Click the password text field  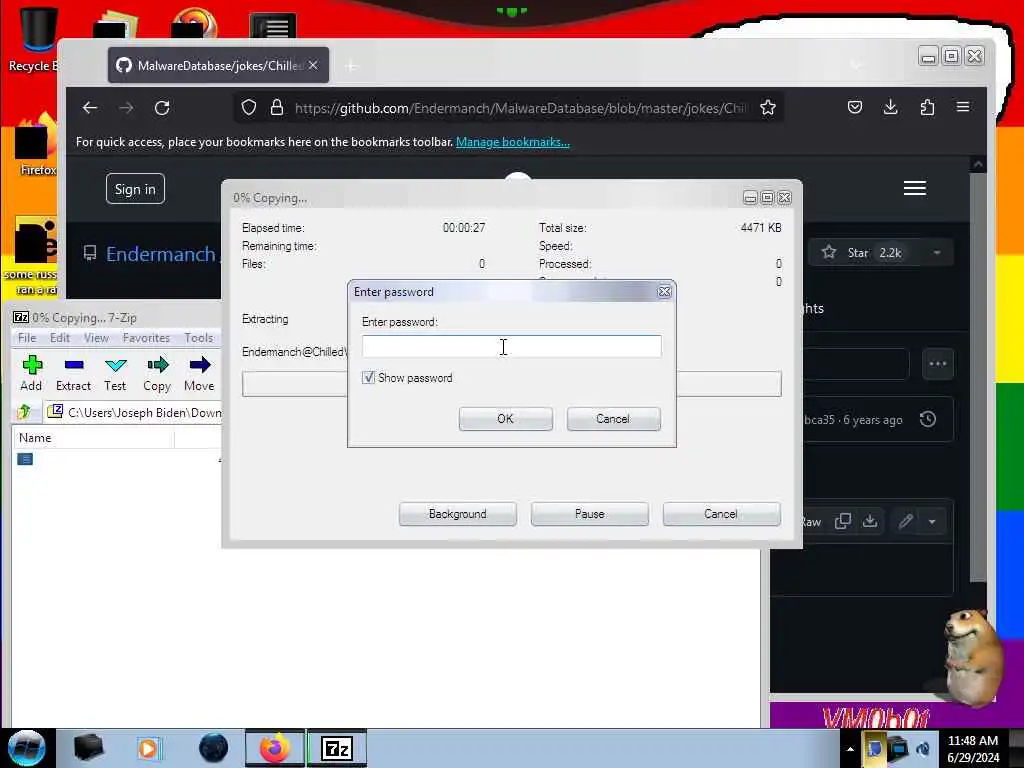(511, 346)
